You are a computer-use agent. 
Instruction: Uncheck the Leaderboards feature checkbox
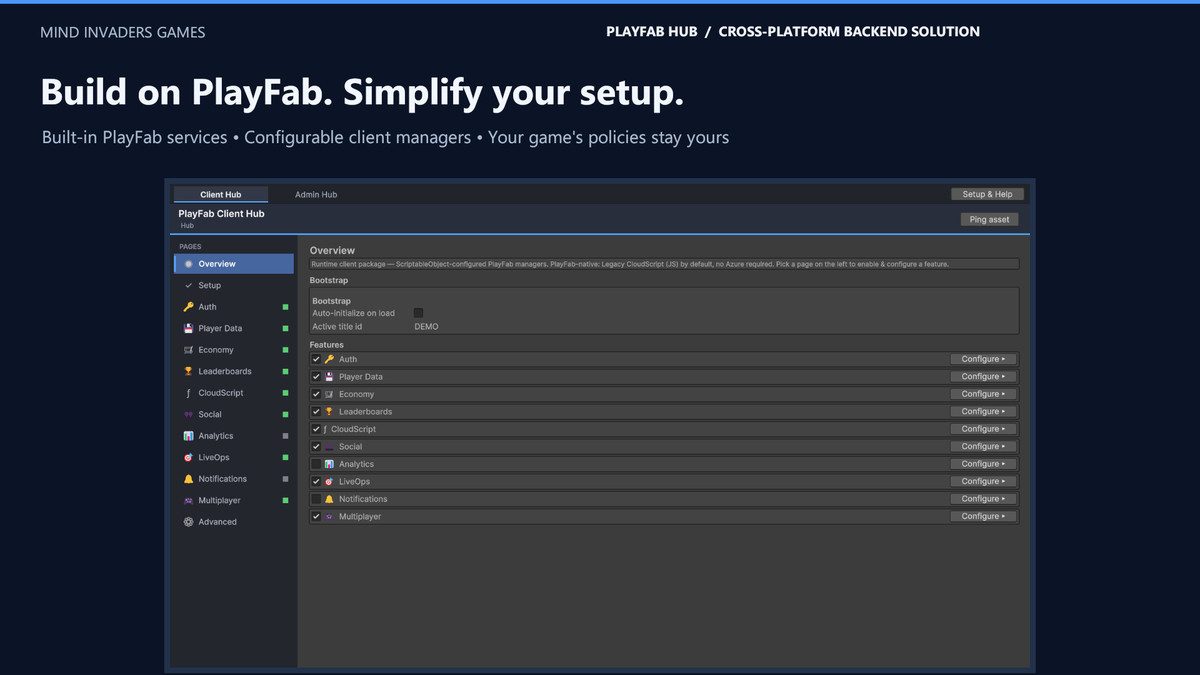316,412
